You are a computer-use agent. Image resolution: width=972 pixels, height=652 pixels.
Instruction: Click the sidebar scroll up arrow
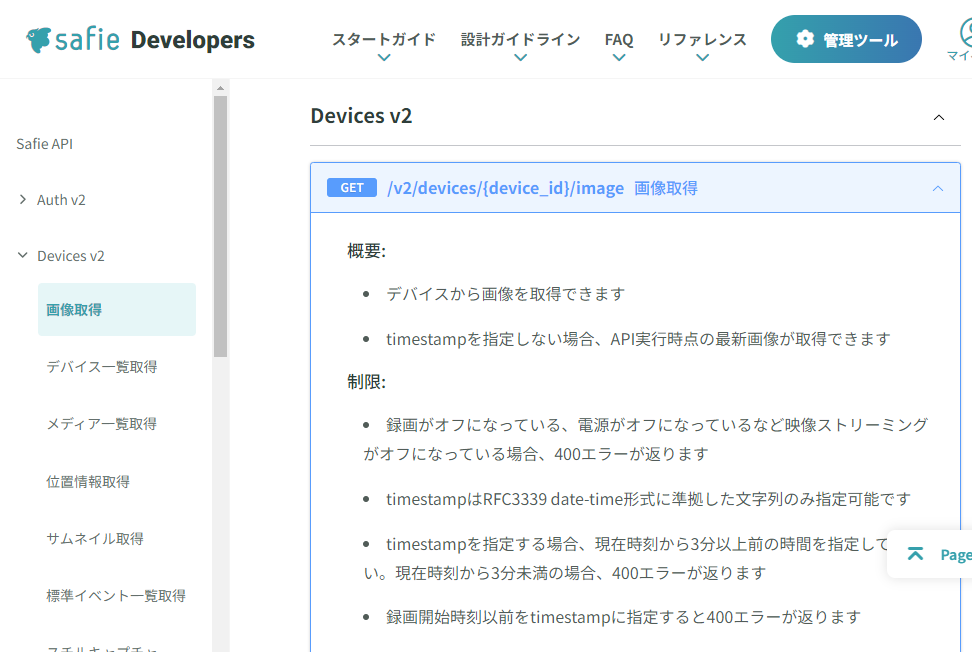point(221,89)
